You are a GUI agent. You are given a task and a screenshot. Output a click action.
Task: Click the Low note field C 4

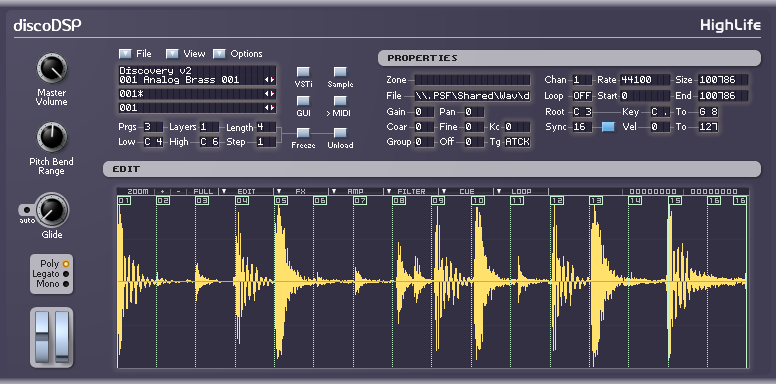(x=153, y=142)
